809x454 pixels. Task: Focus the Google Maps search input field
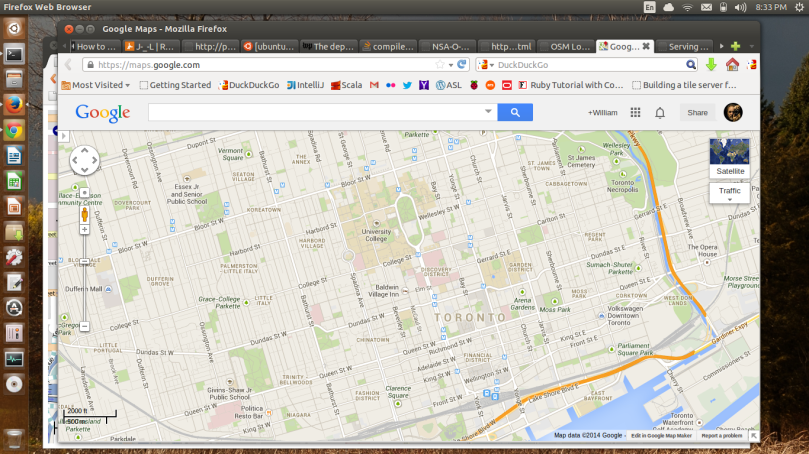point(316,112)
